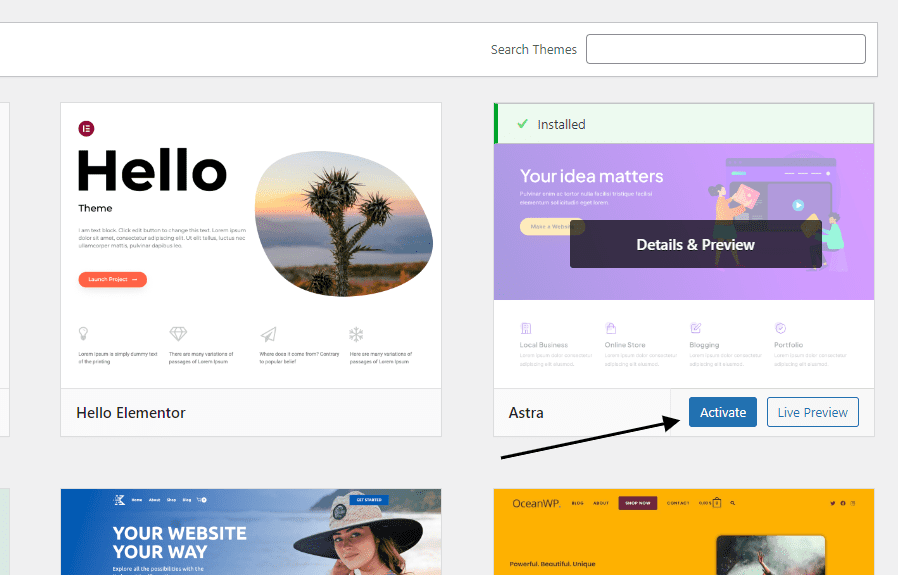Focus the Search Themes input field
Viewport: 898px width, 575px height.
726,49
